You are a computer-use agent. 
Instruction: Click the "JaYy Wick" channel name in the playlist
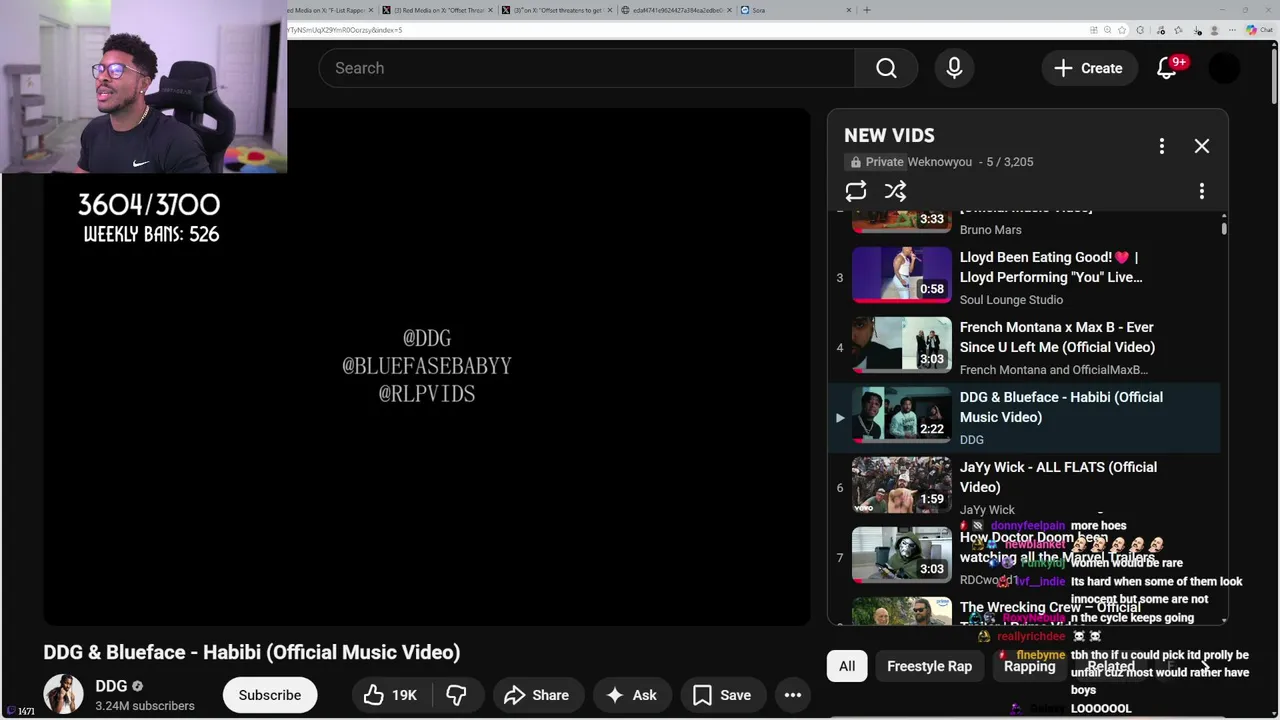(987, 510)
